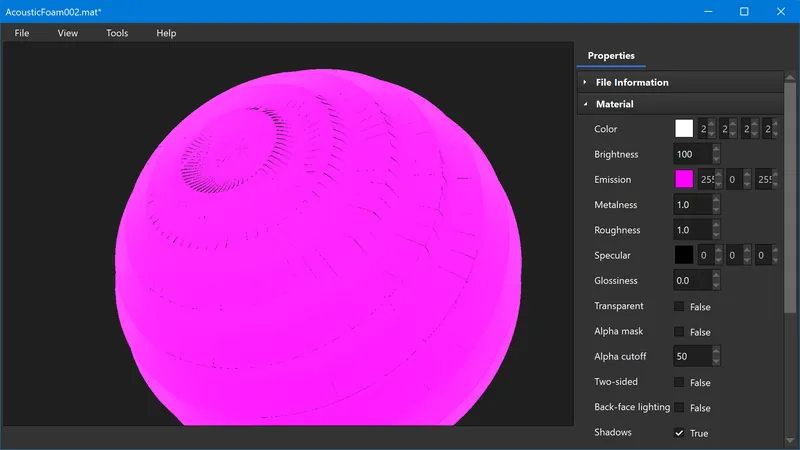
Task: Open the magenta Emission color swatch
Action: click(x=684, y=179)
